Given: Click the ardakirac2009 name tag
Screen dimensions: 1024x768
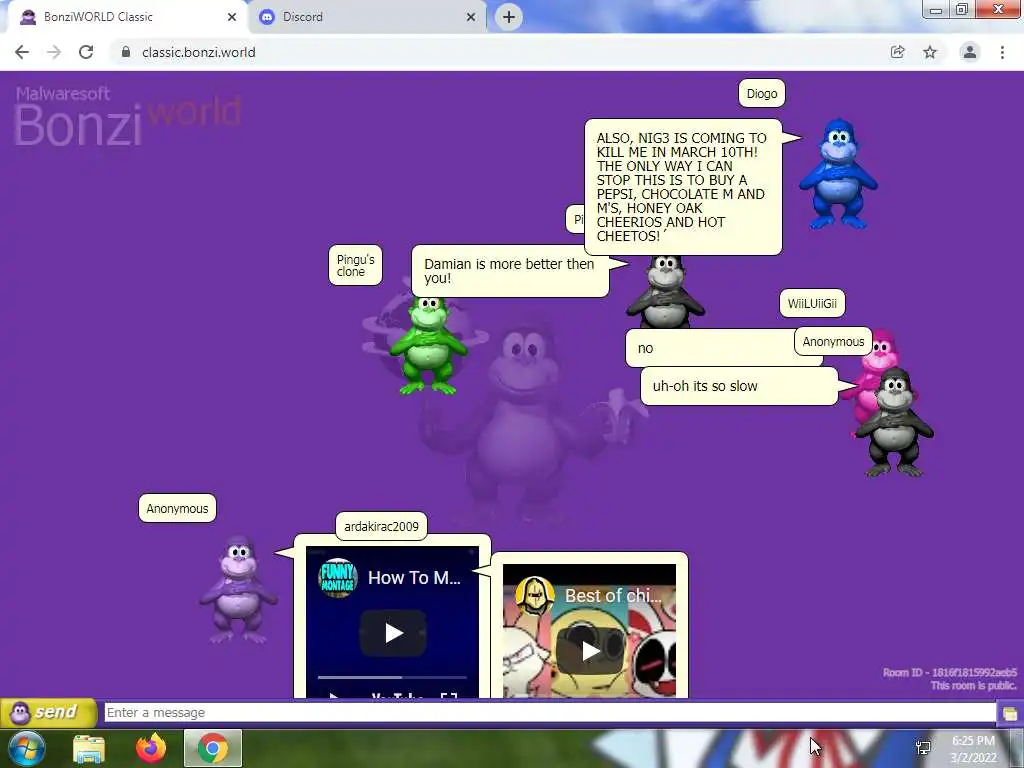Looking at the screenshot, I should pos(381,526).
